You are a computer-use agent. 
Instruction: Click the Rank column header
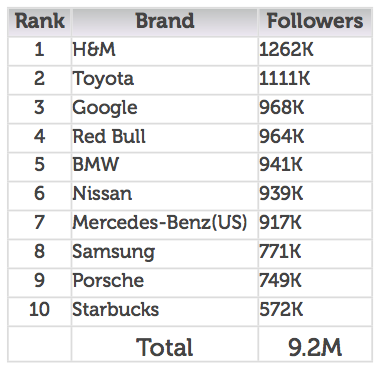[x=39, y=22]
